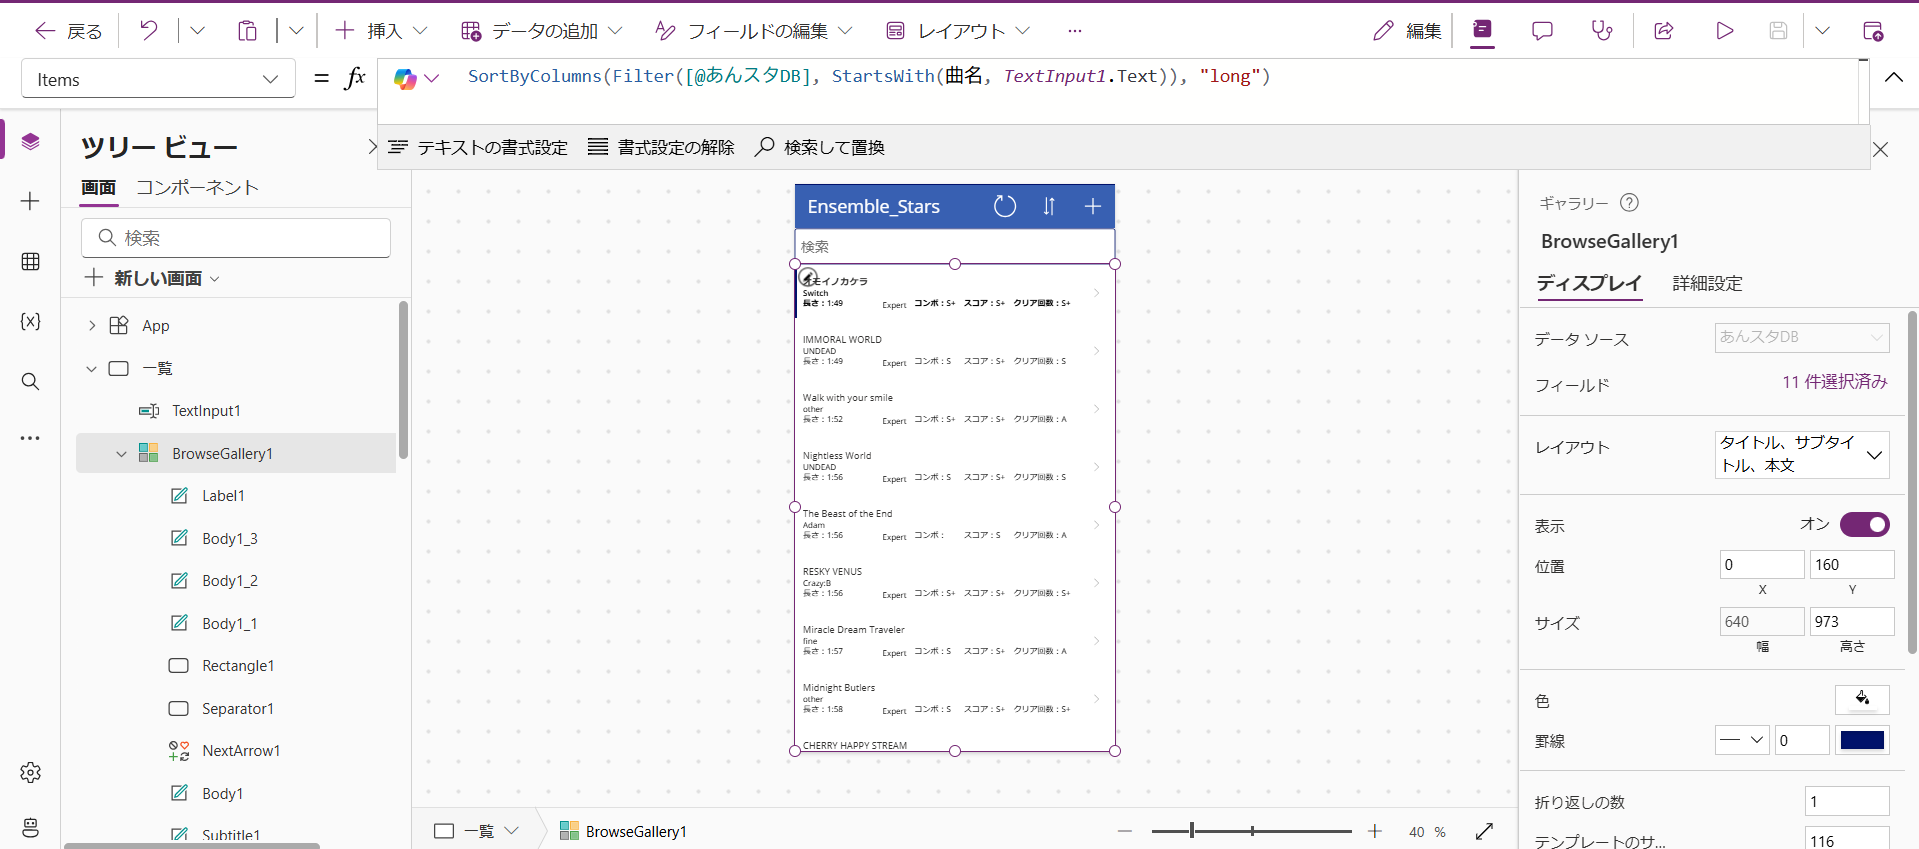Expand the undo options dropdown arrow
The height and width of the screenshot is (849, 1919).
197,31
